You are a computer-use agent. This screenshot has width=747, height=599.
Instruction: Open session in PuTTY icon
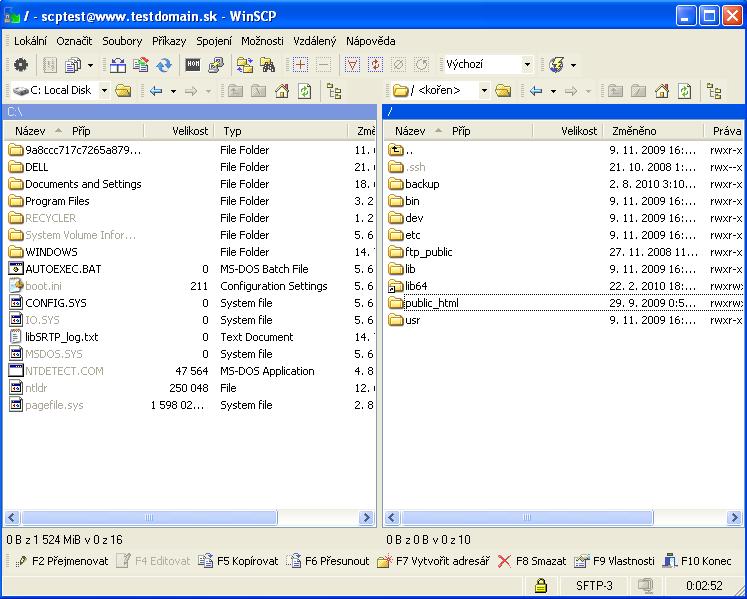(216, 65)
